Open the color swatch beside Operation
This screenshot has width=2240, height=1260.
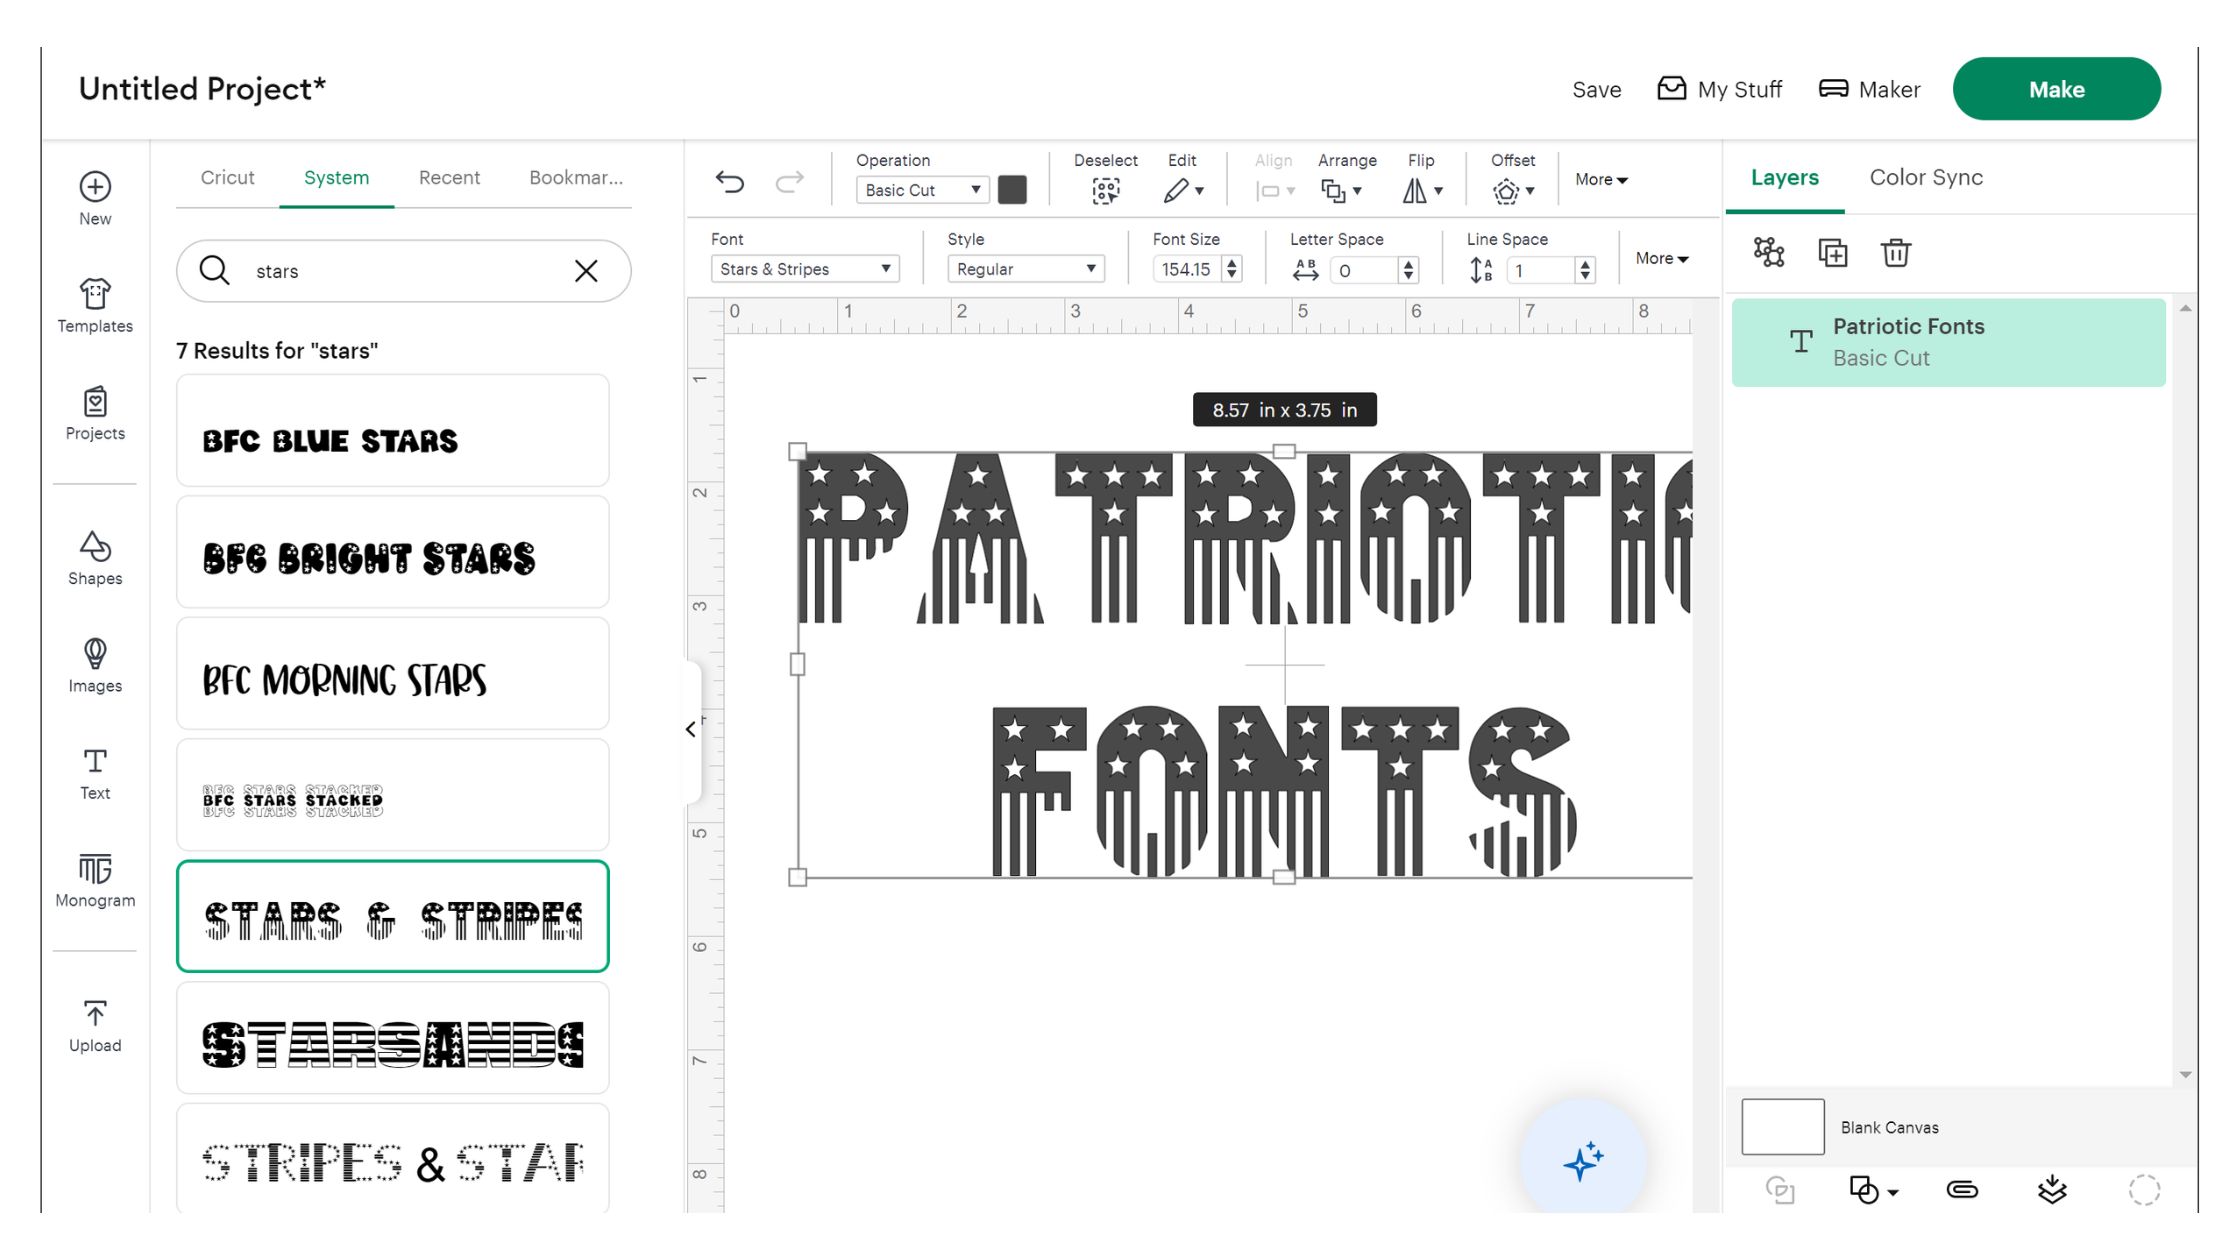pyautogui.click(x=1012, y=189)
